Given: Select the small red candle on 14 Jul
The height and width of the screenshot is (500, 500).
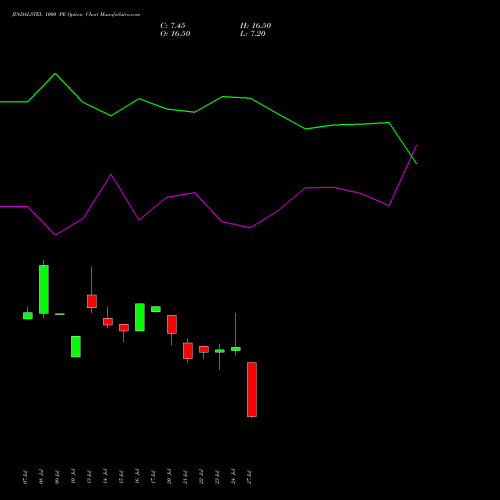Looking at the screenshot, I should point(108,321).
